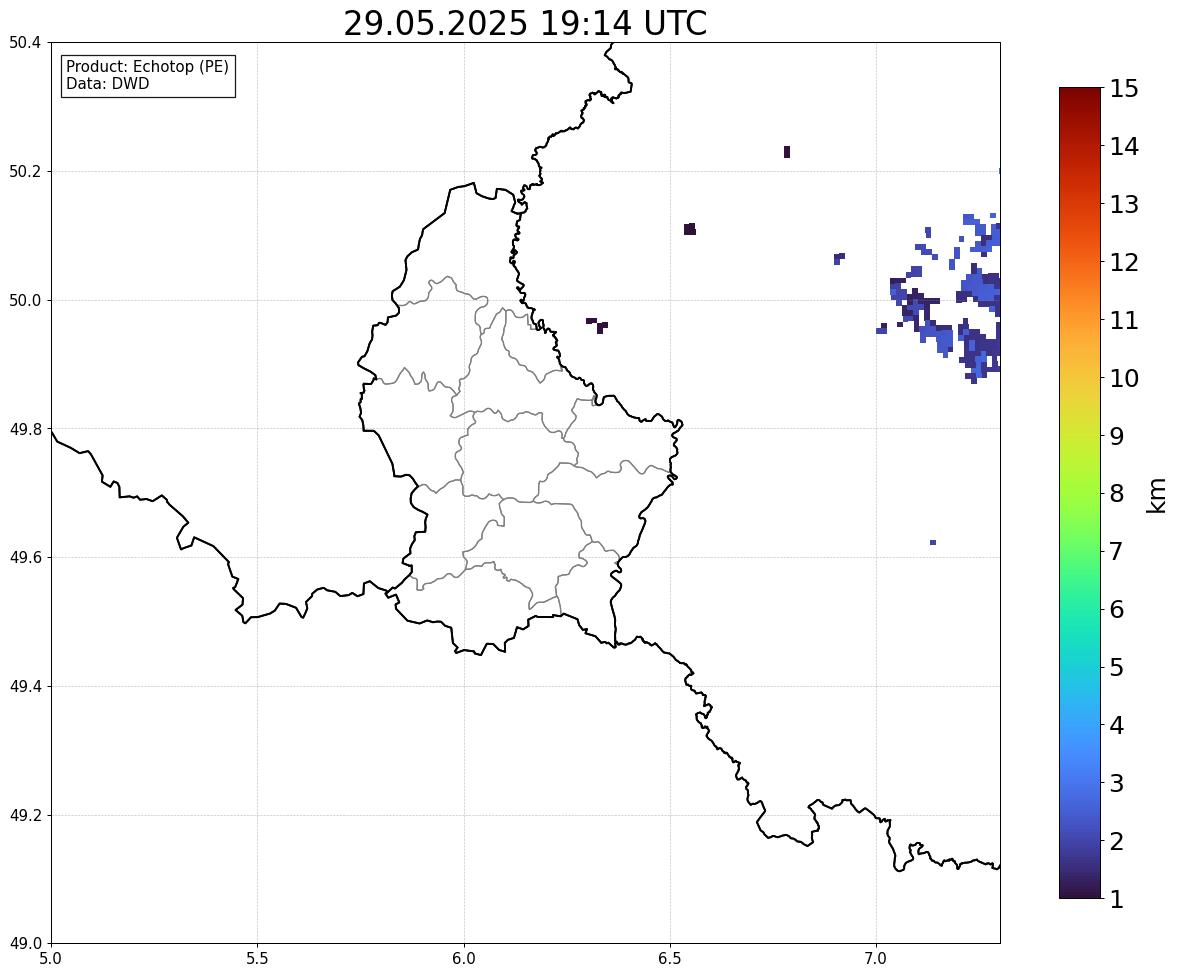
Task: Click colorbar tick label '4'
Action: pos(1117,725)
